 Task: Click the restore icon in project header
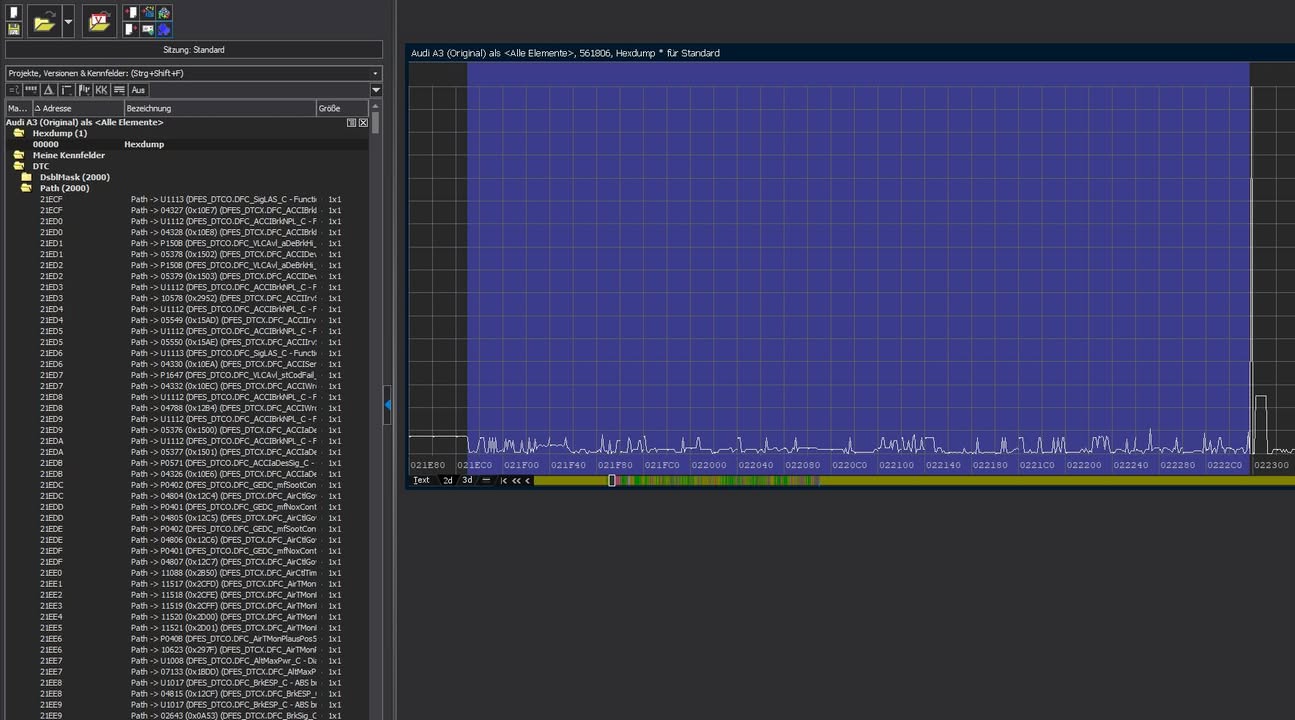(352, 123)
